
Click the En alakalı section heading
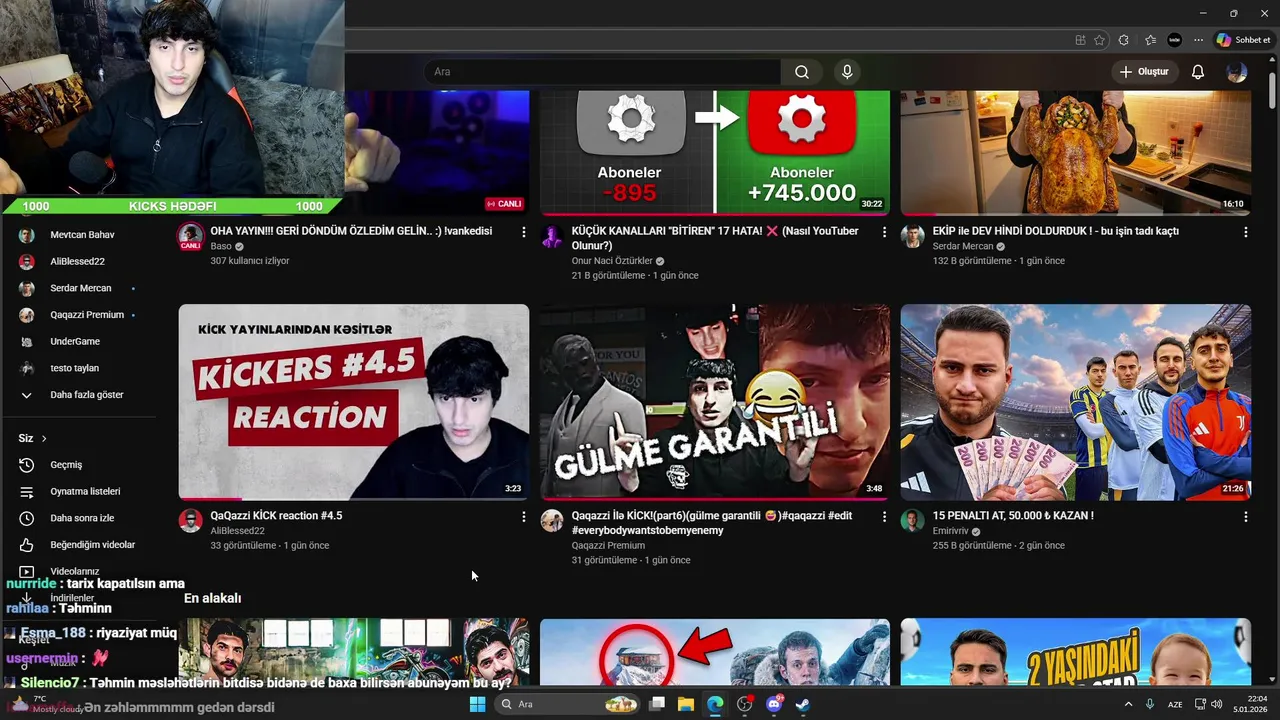pyautogui.click(x=212, y=598)
